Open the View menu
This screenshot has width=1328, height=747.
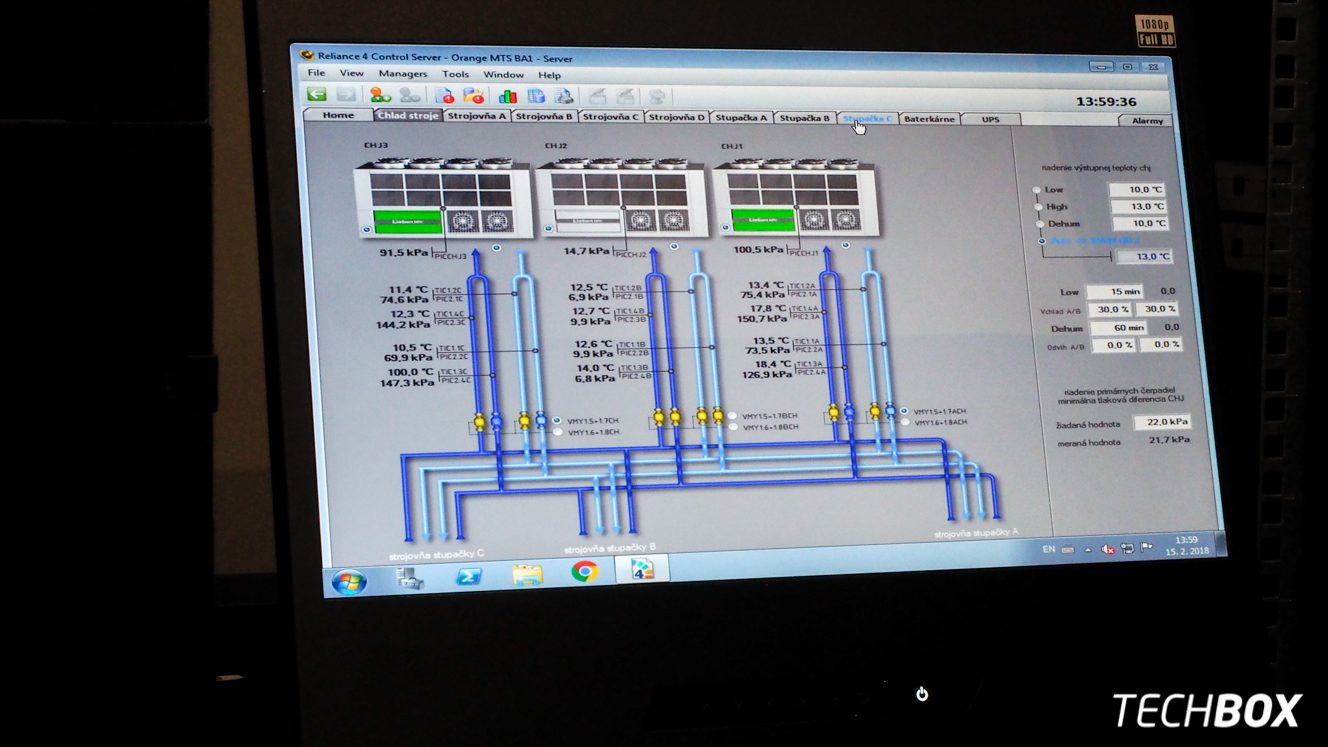coord(351,74)
